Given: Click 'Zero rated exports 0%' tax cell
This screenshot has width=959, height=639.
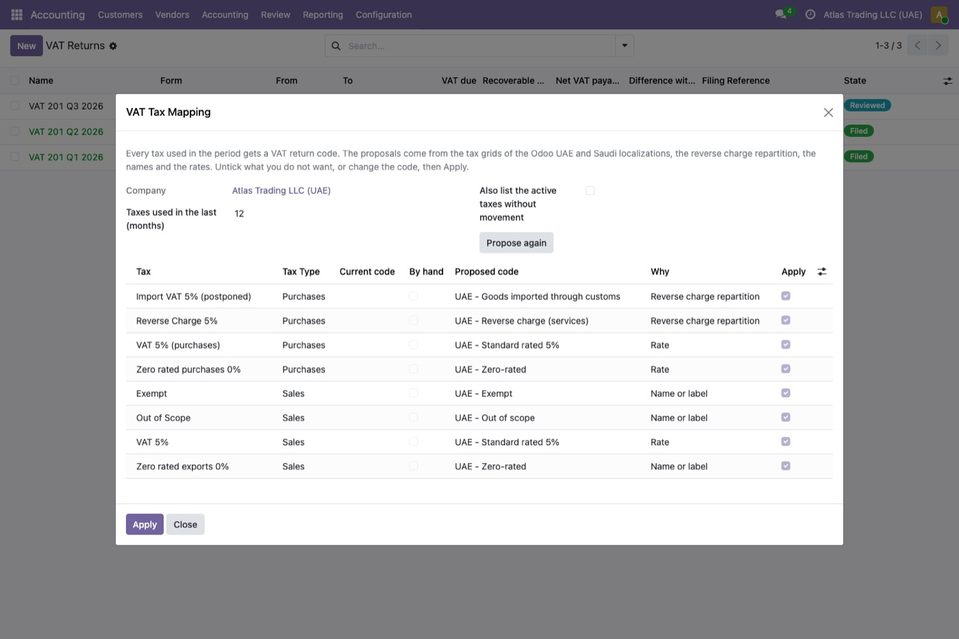Looking at the screenshot, I should pos(182,467).
